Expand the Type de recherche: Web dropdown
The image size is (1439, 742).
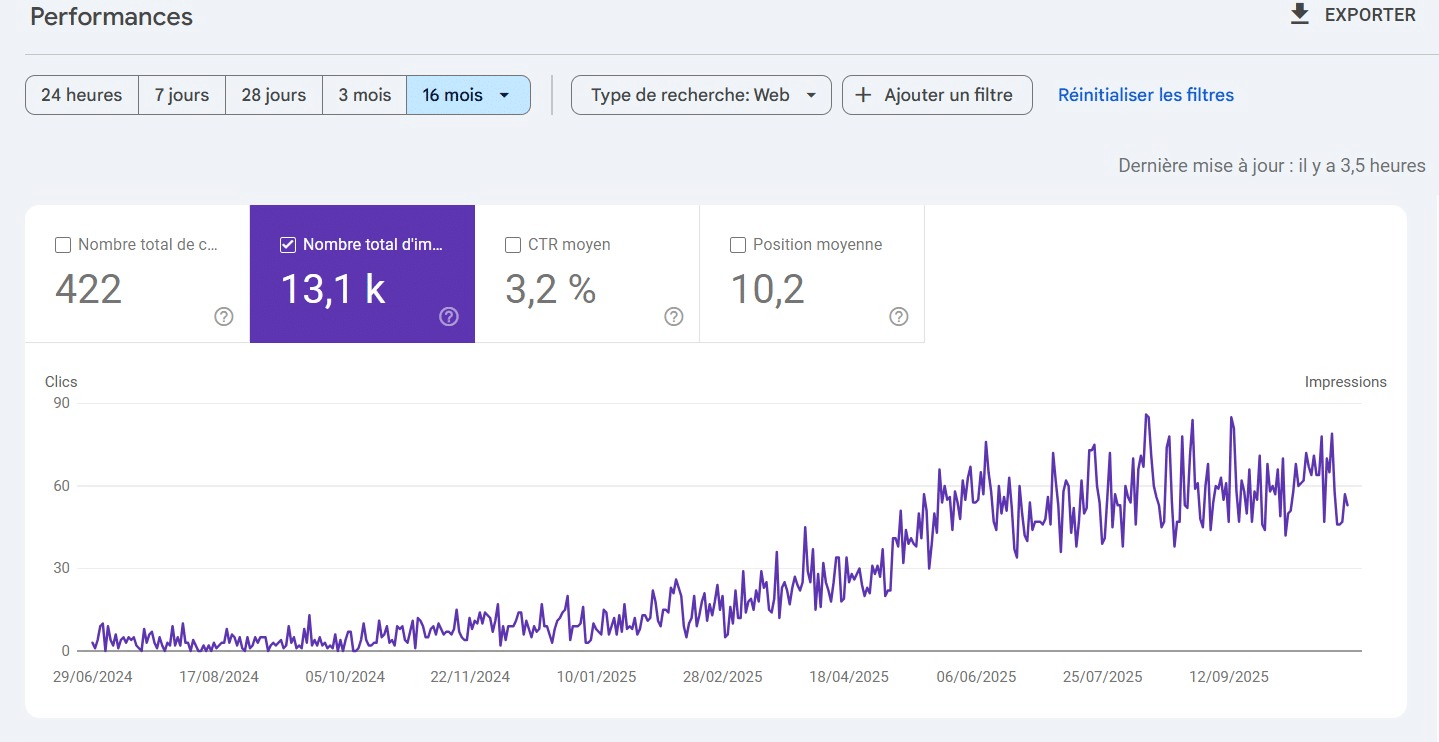pyautogui.click(x=701, y=95)
